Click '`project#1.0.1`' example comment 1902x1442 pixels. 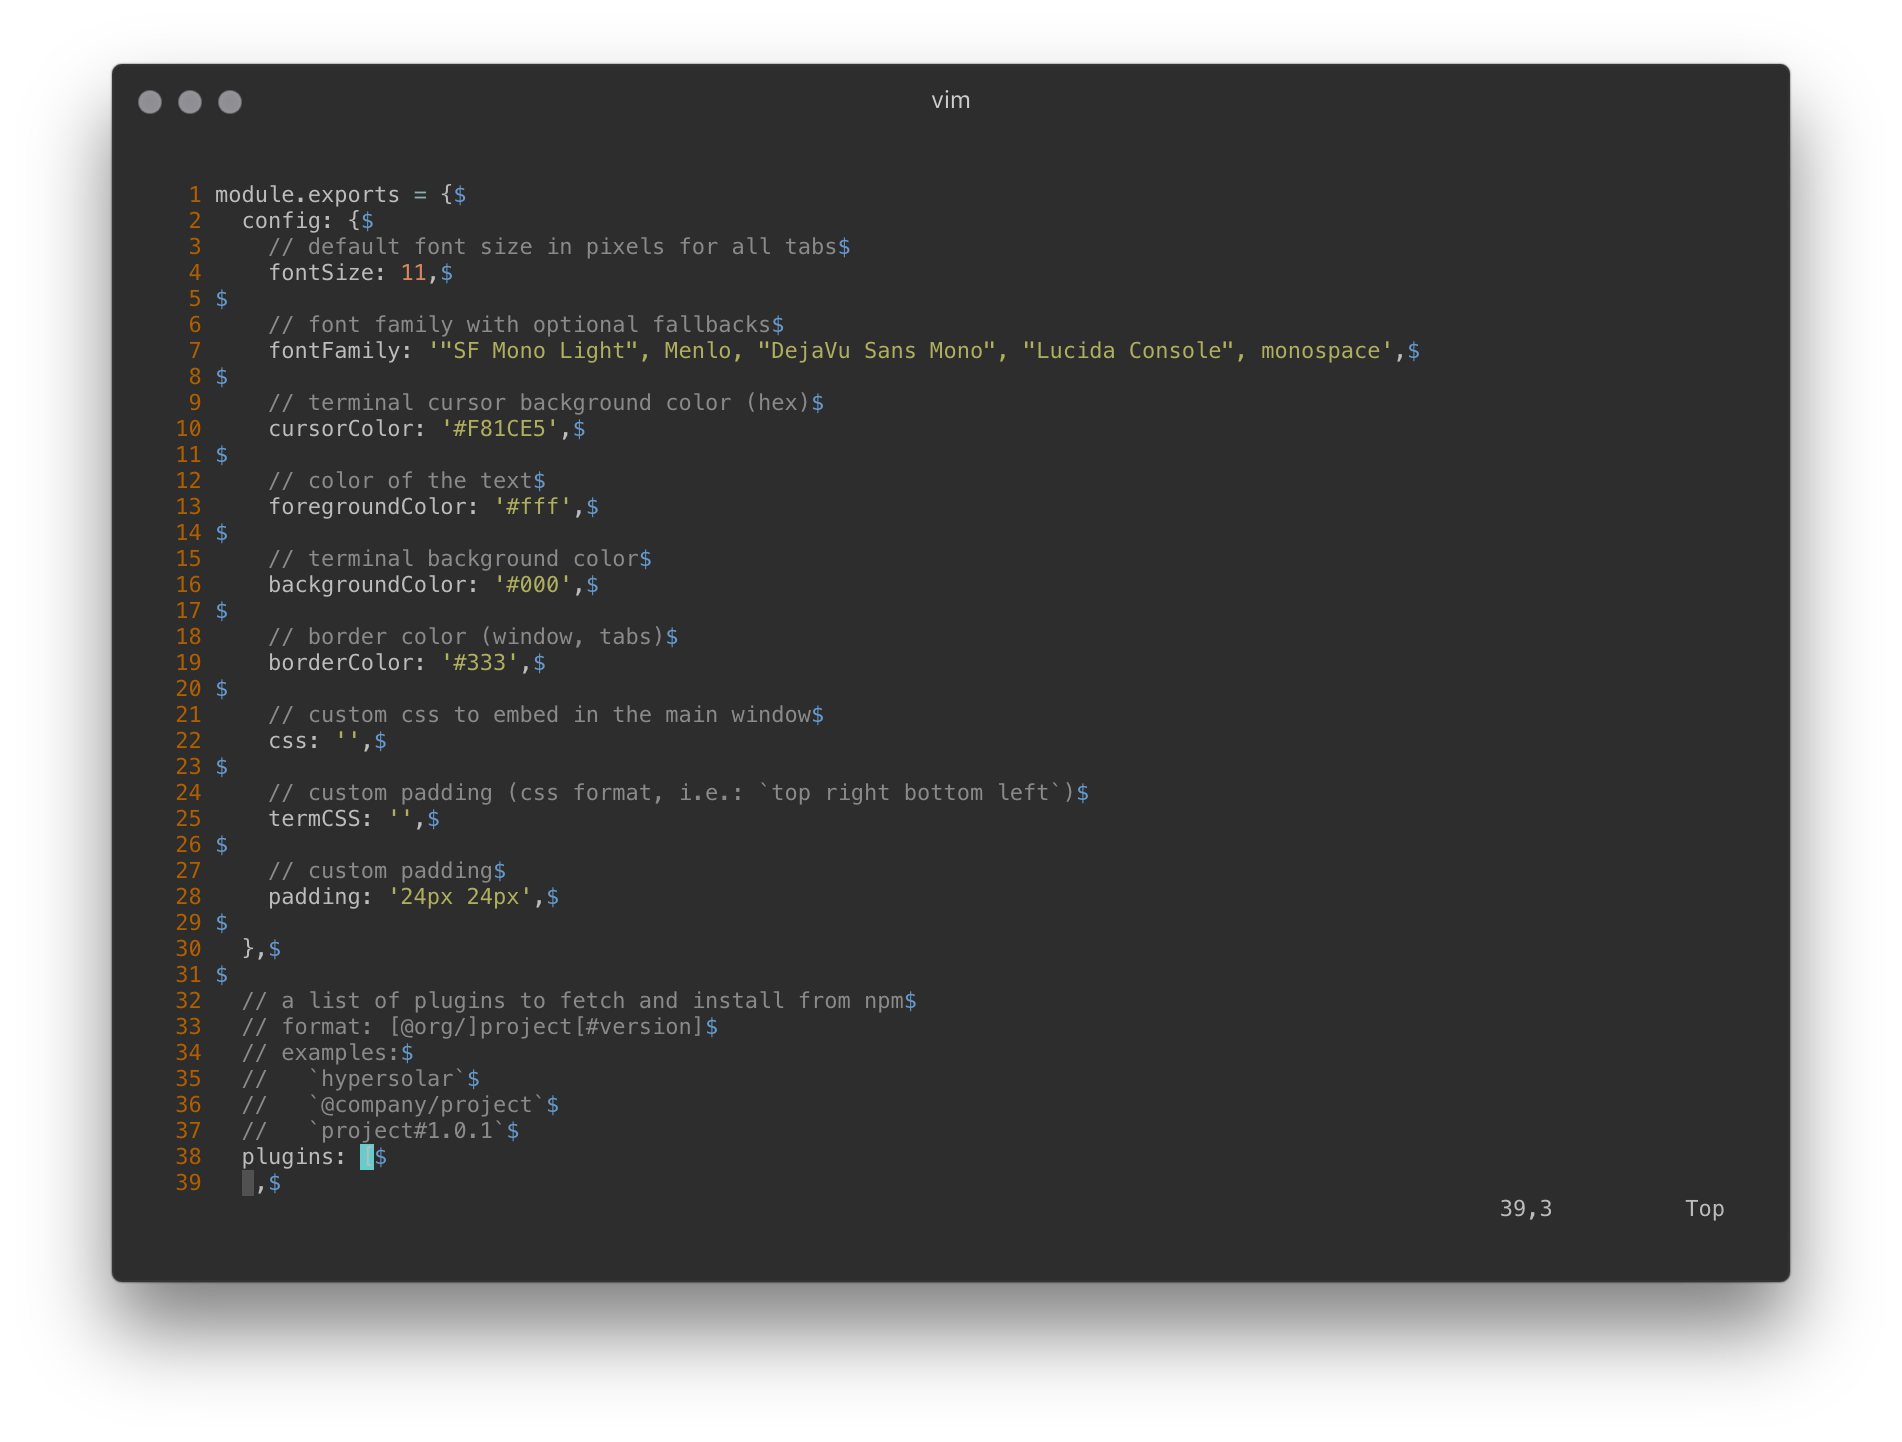407,1131
